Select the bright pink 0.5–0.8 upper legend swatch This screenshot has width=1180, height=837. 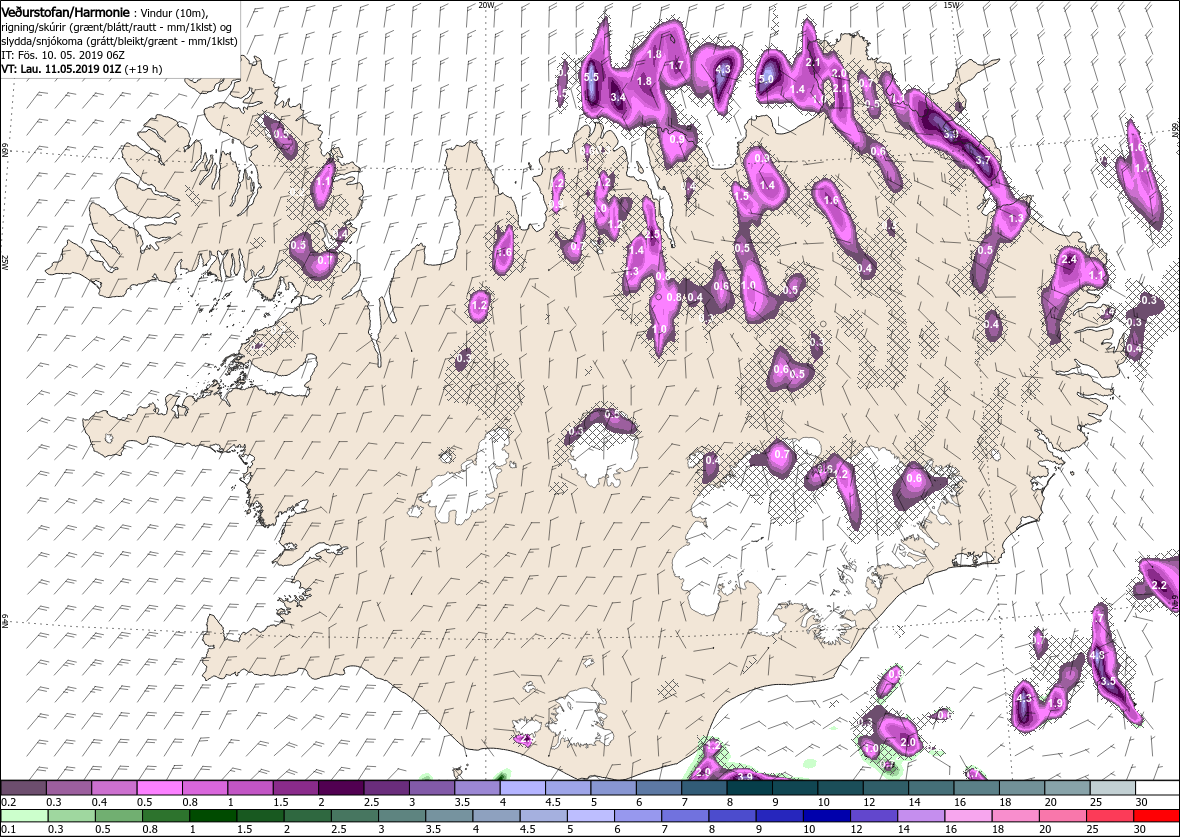[x=159, y=787]
